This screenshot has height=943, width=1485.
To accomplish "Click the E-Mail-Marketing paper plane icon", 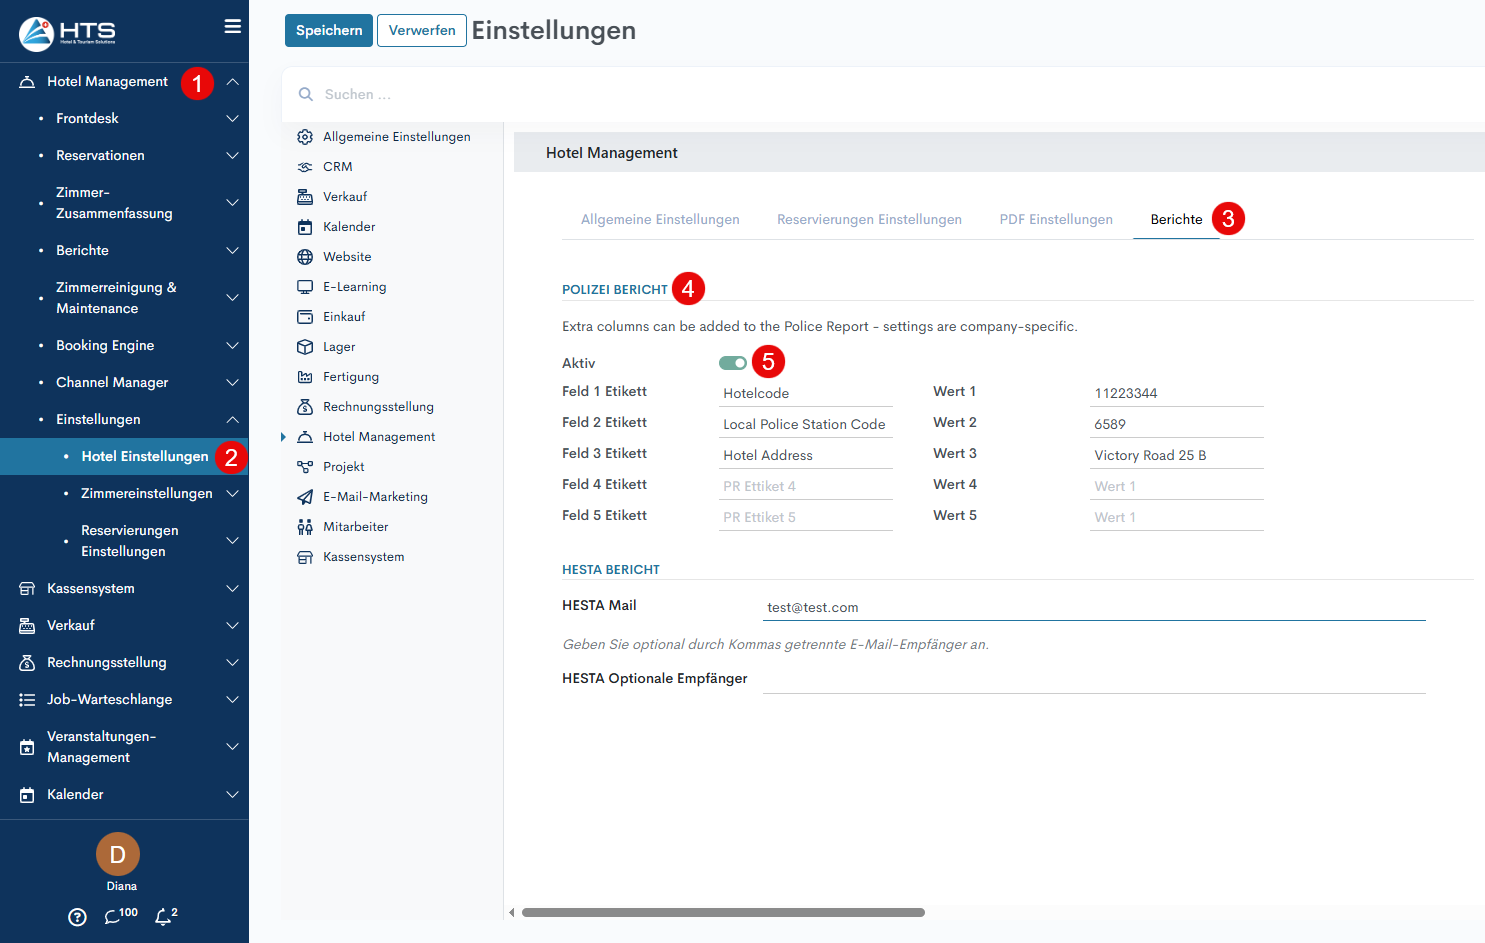I will click(305, 497).
